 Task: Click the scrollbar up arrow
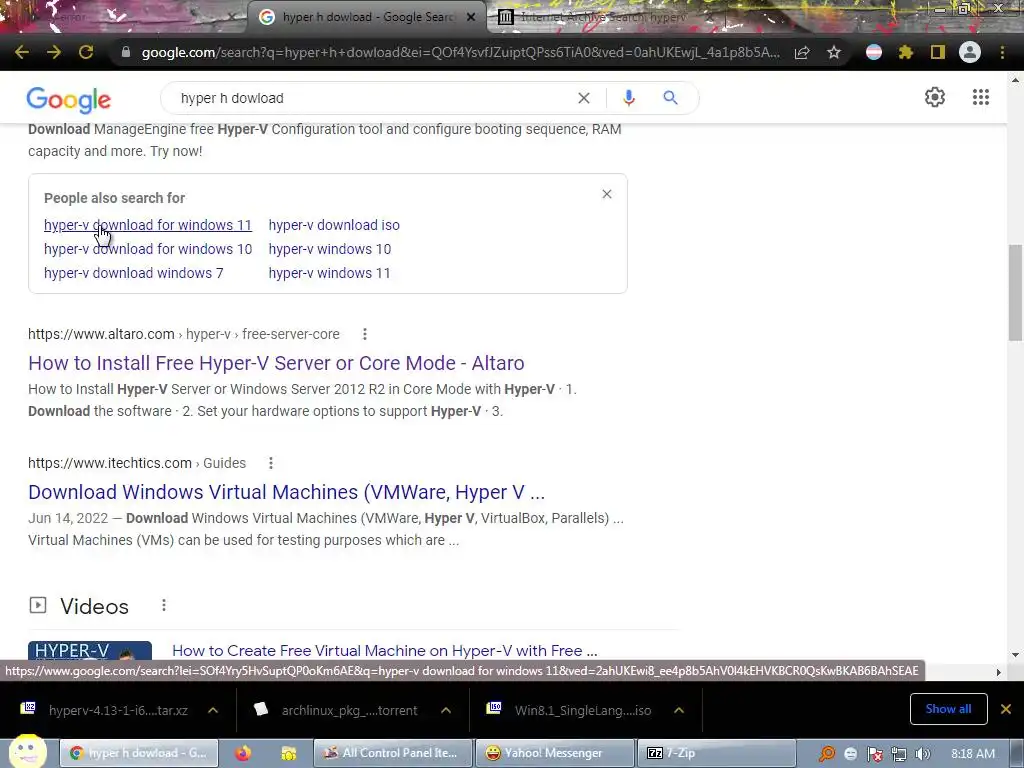pyautogui.click(x=1015, y=80)
